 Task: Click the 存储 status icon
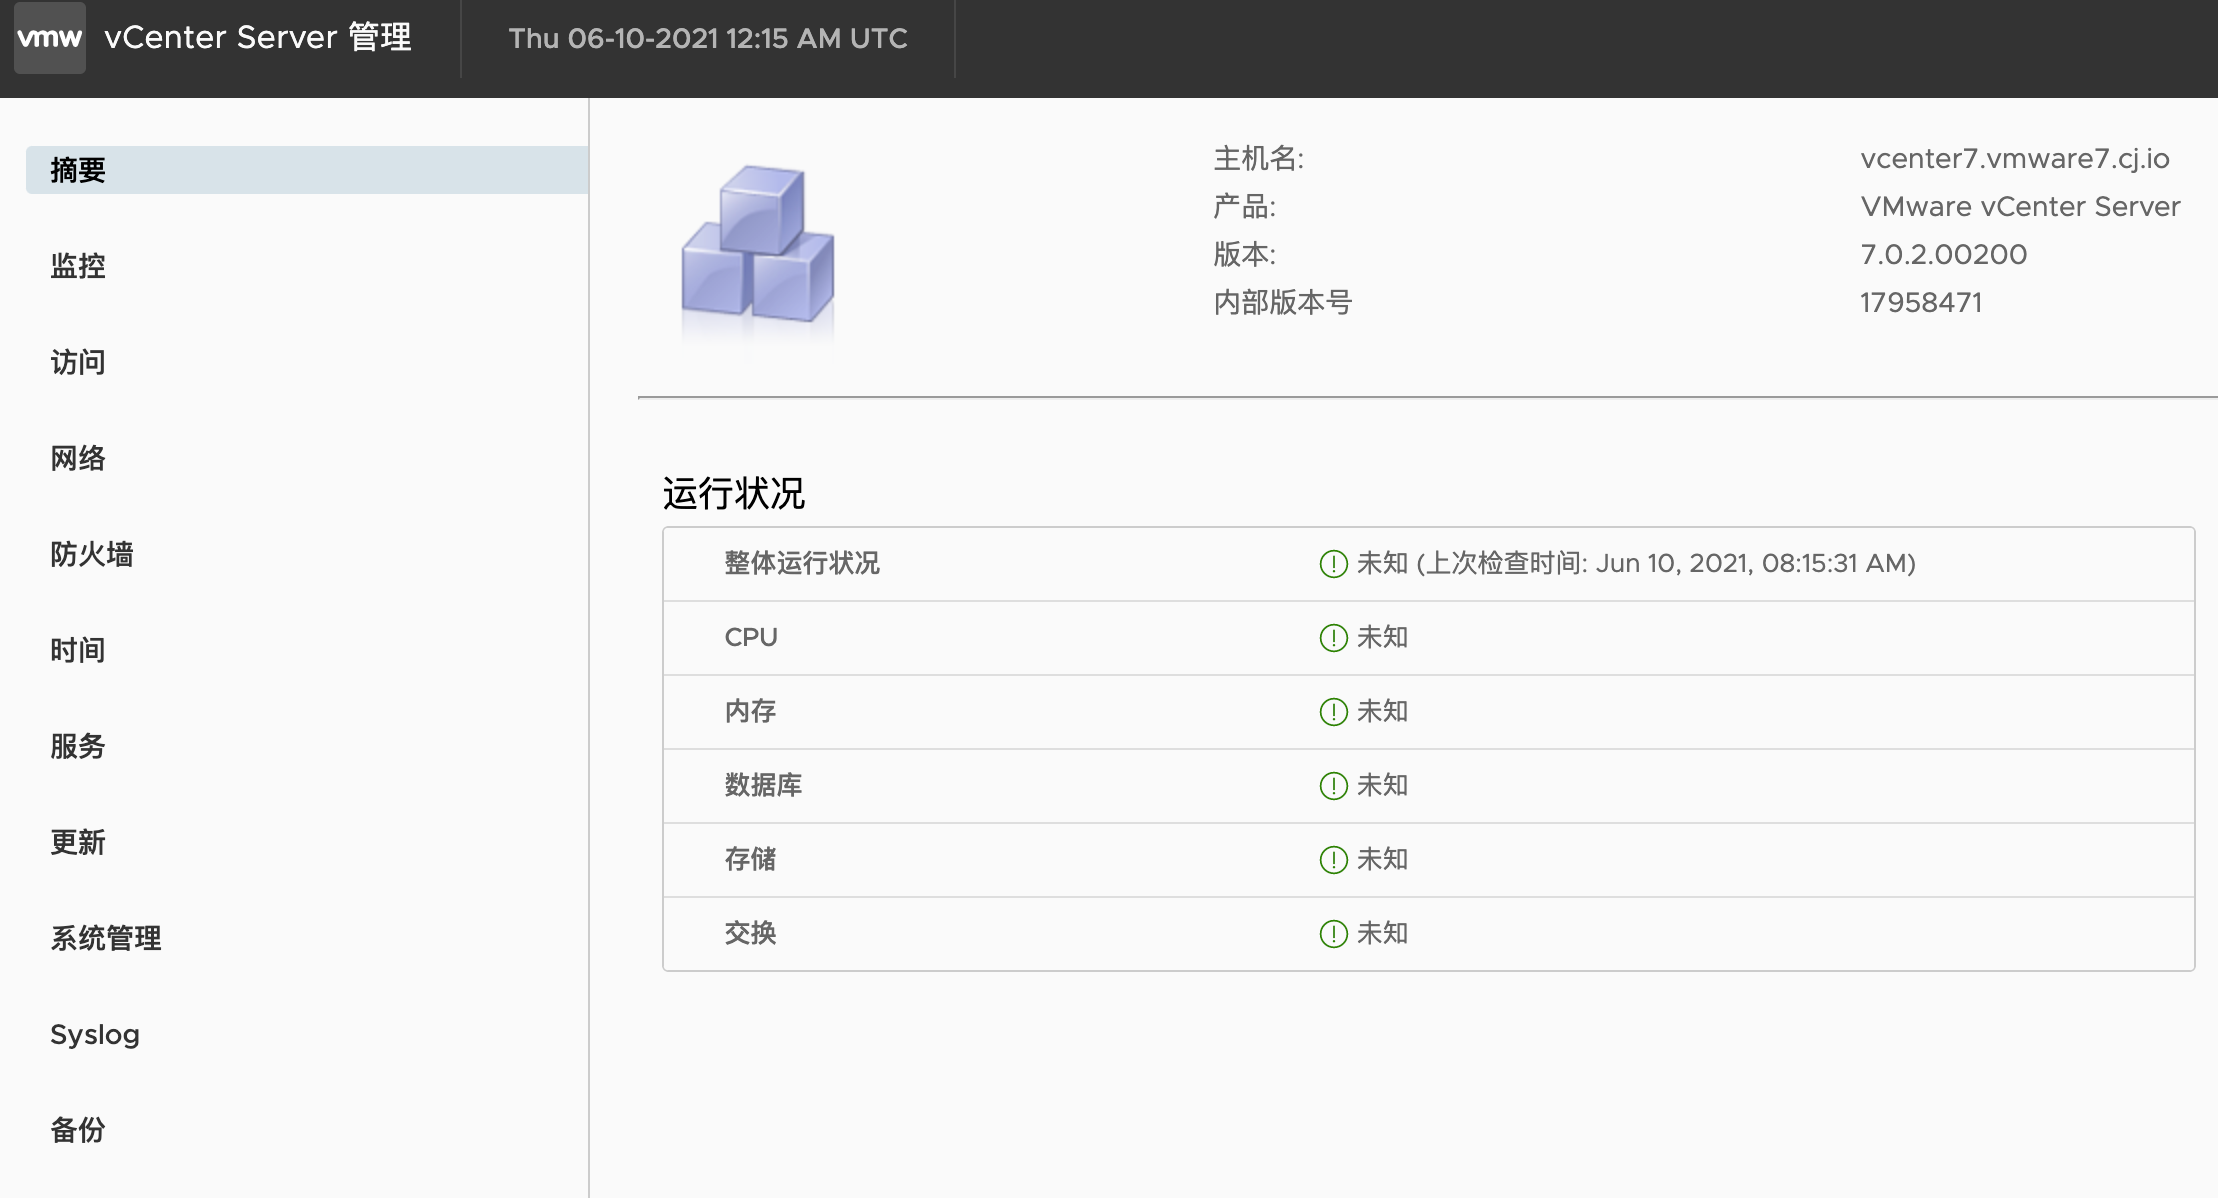[x=1333, y=860]
